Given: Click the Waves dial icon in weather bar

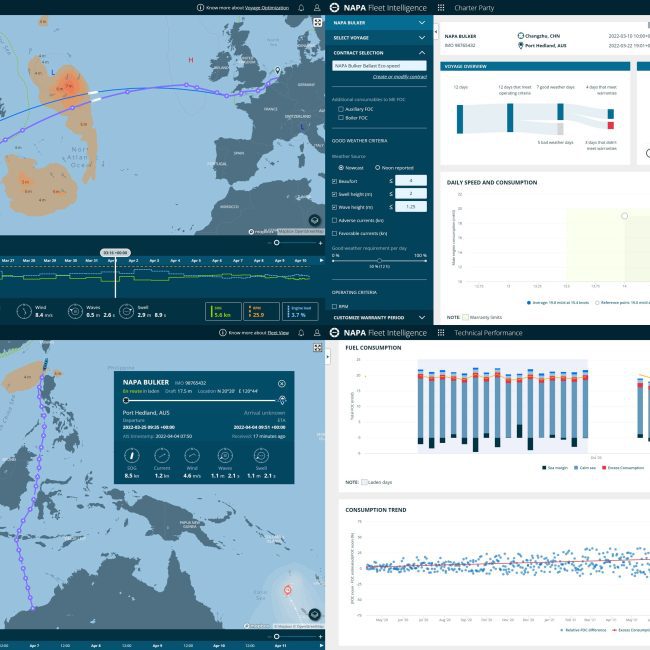Looking at the screenshot, I should point(75,311).
